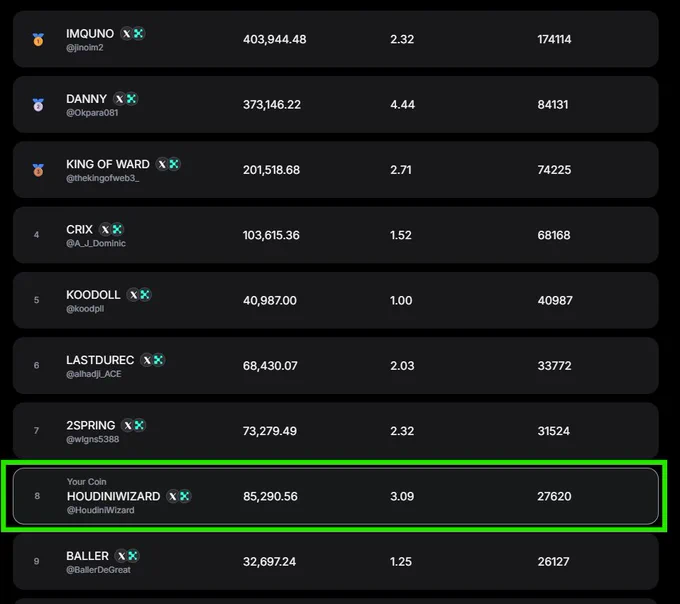Click the score 84131

pyautogui.click(x=553, y=105)
